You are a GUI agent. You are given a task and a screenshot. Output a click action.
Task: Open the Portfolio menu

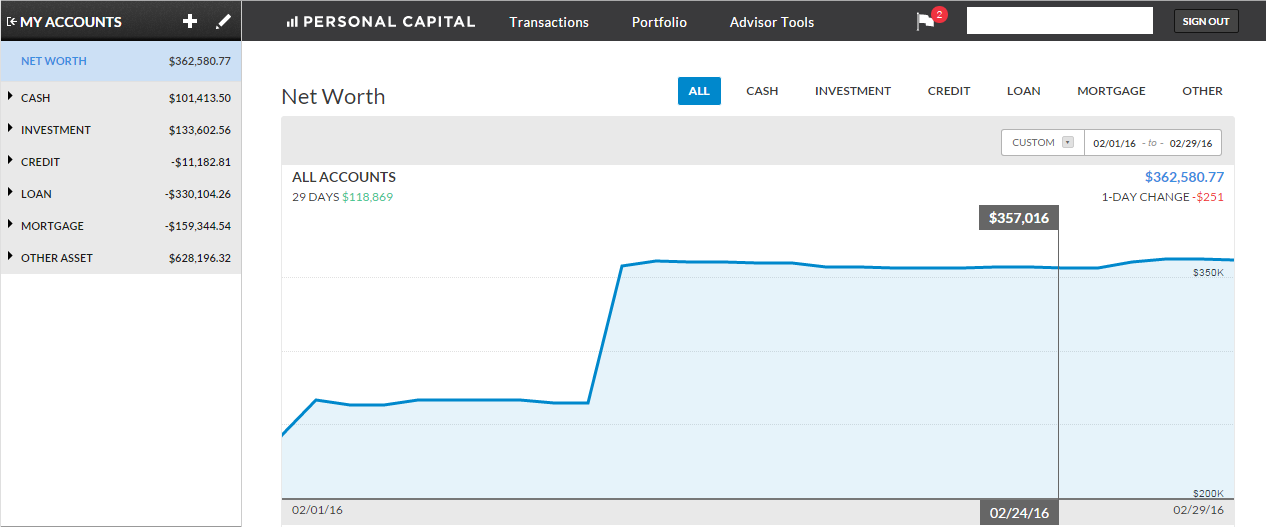[659, 22]
